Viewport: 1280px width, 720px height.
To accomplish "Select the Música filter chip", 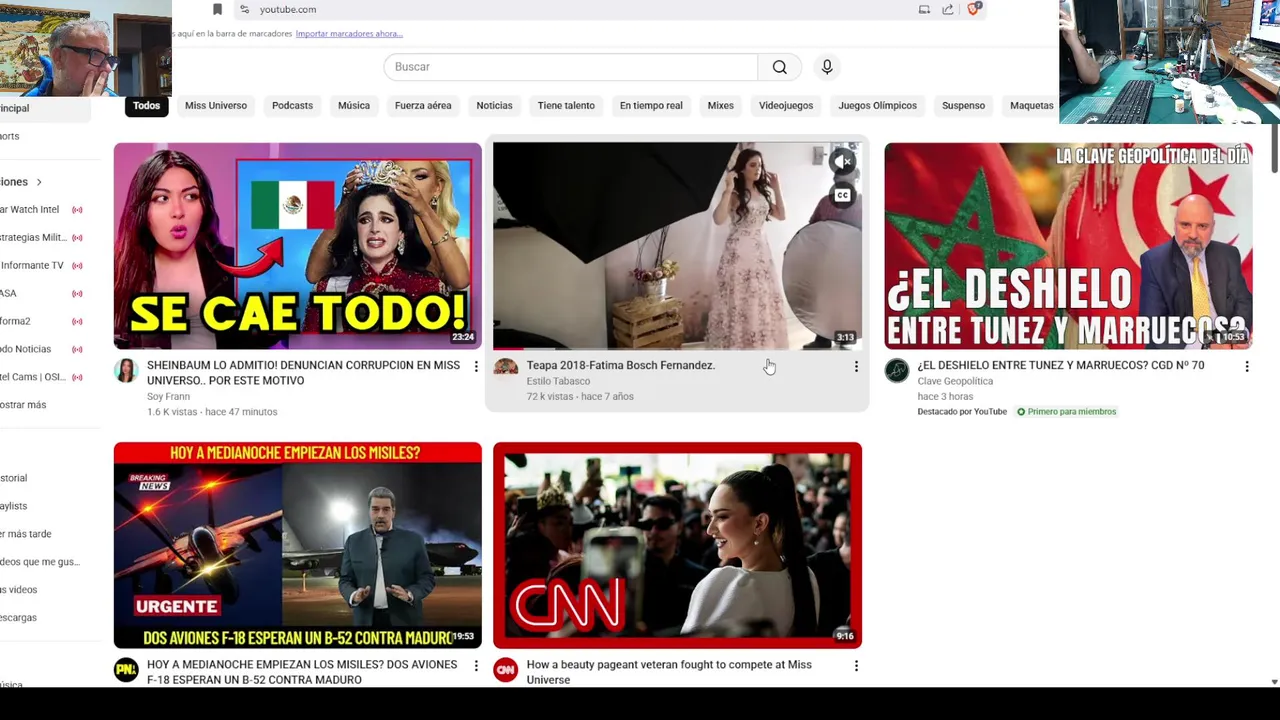I will click(354, 105).
